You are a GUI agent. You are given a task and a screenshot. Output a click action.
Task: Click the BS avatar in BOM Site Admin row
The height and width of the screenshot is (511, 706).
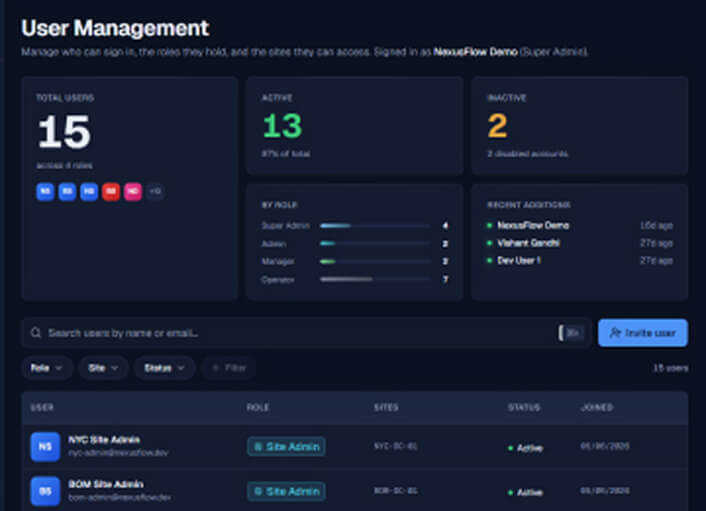pos(45,491)
